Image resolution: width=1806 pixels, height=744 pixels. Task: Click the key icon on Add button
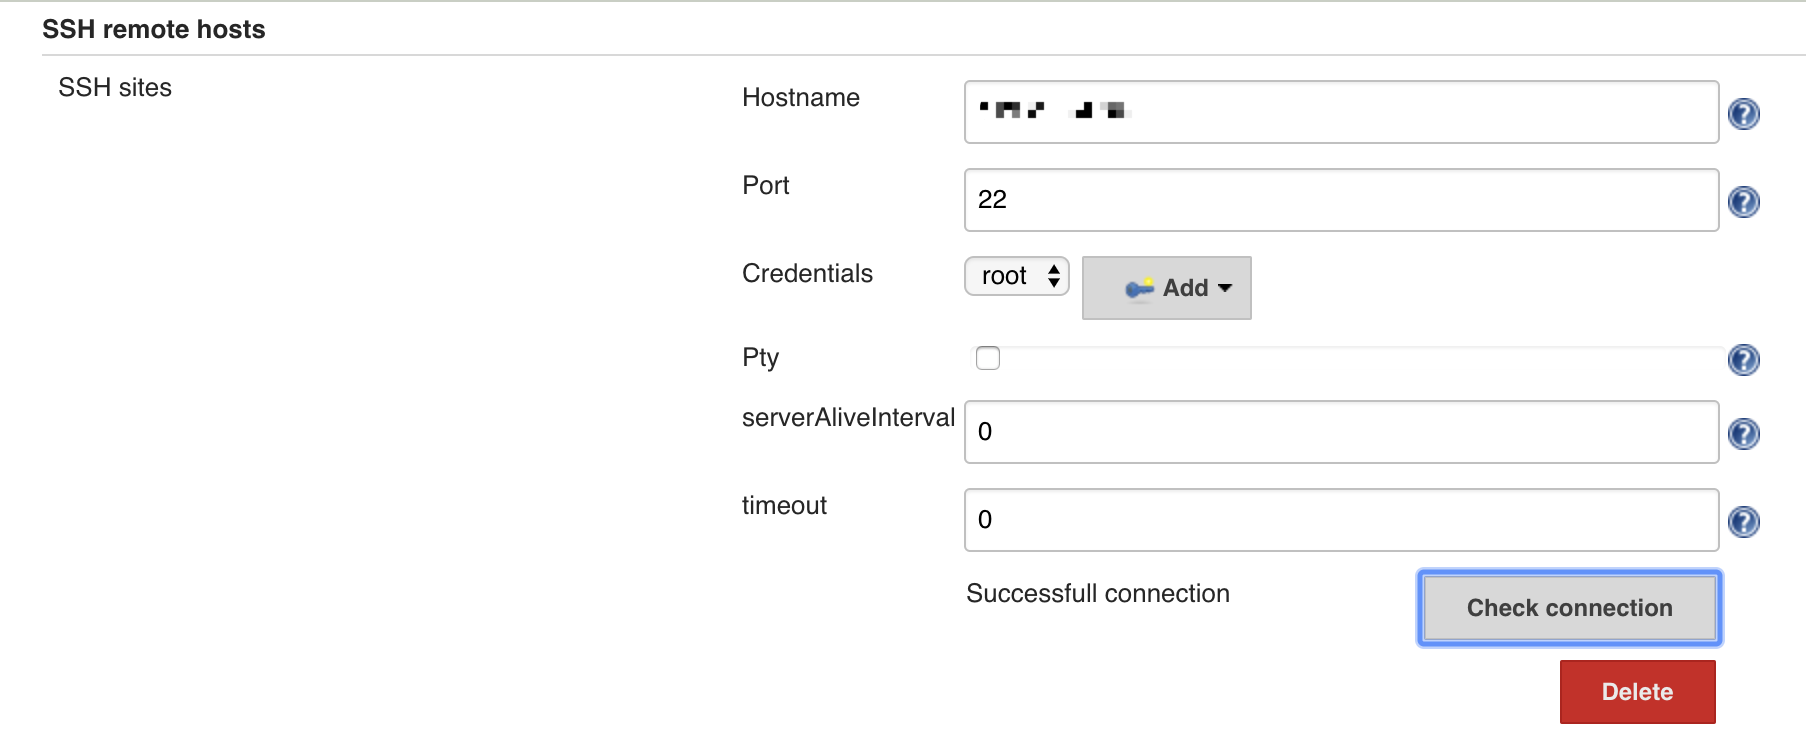(1139, 289)
